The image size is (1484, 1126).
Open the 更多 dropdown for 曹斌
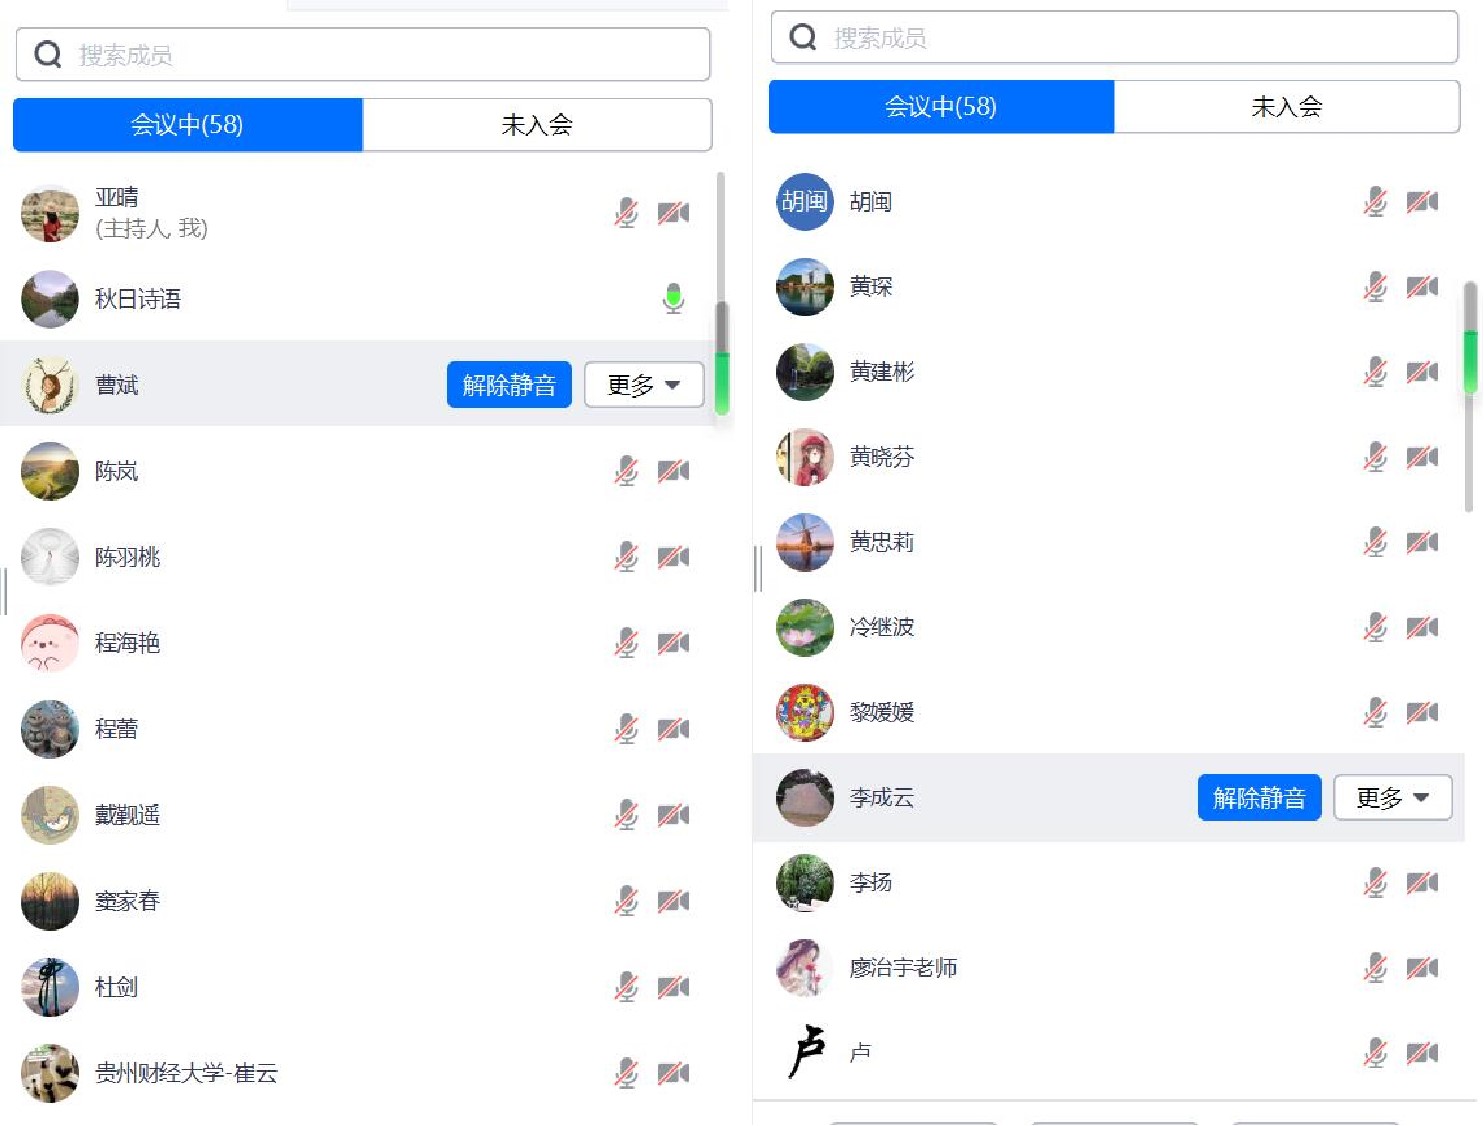643,385
